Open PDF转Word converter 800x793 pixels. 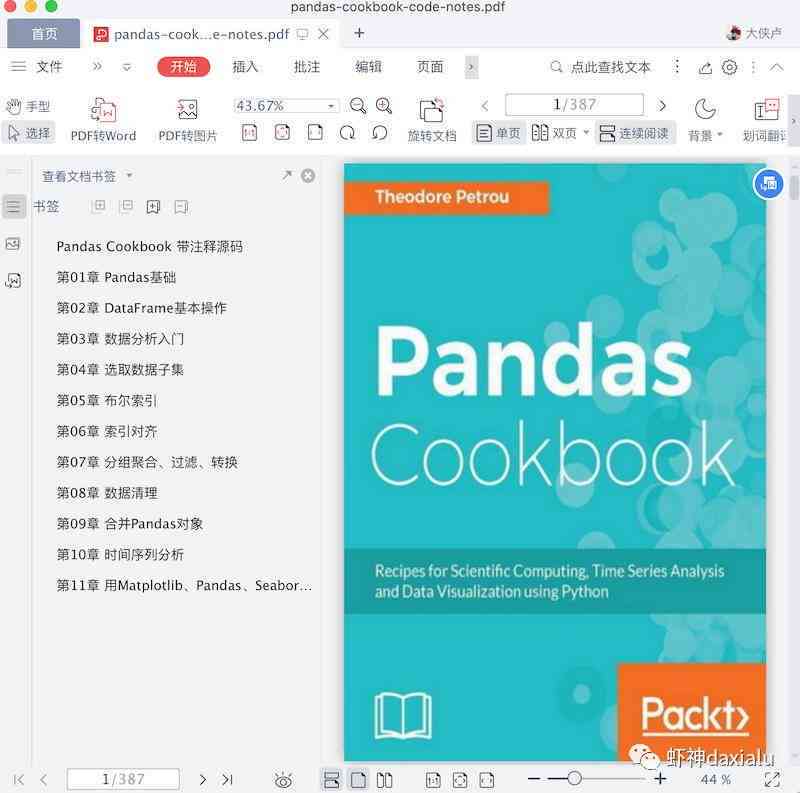104,120
